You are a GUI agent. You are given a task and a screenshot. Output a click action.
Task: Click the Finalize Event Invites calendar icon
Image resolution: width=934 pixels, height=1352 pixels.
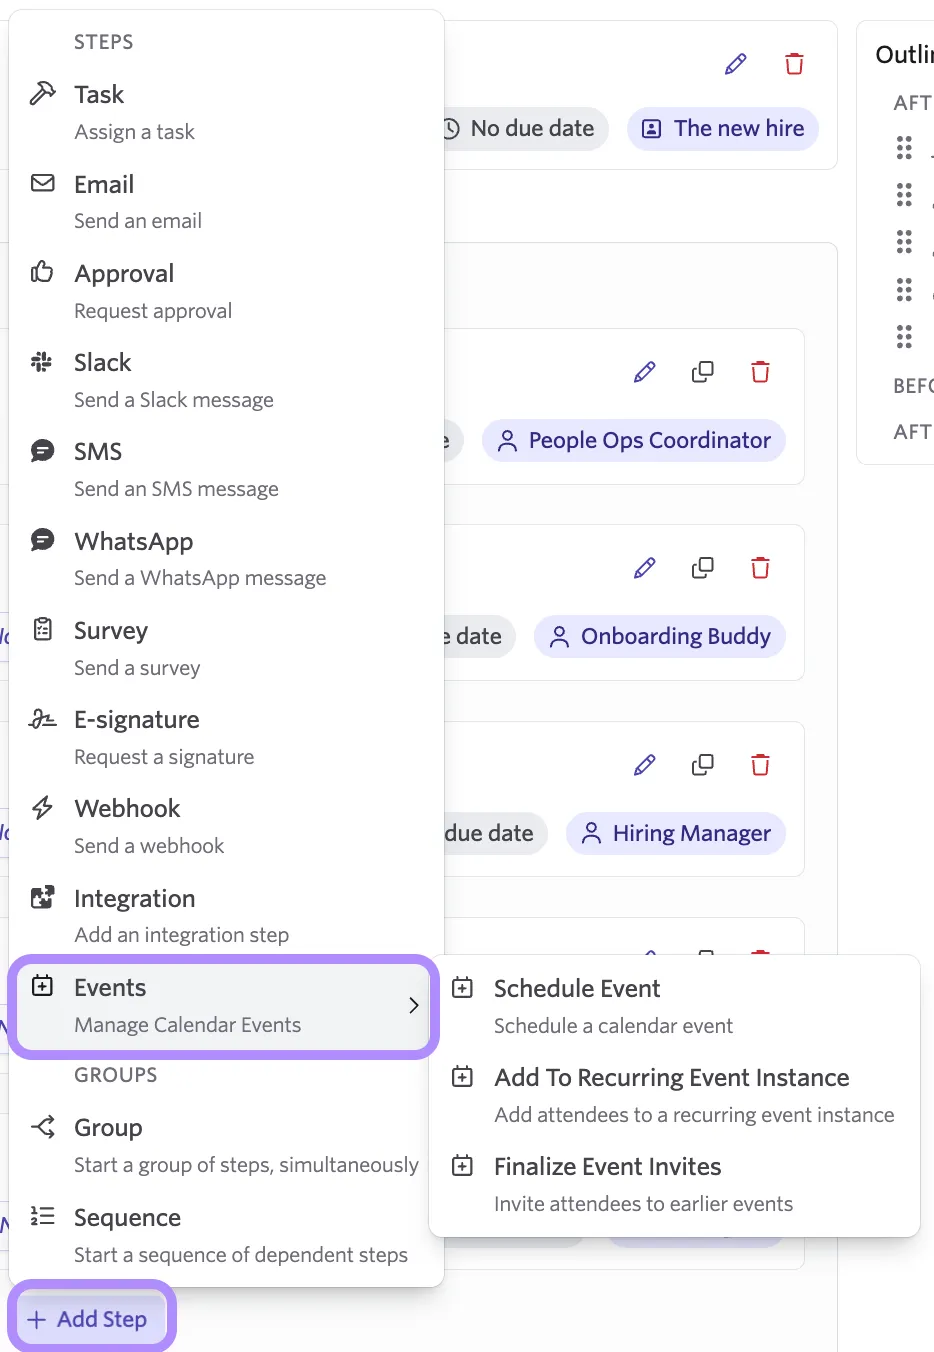[462, 1166]
